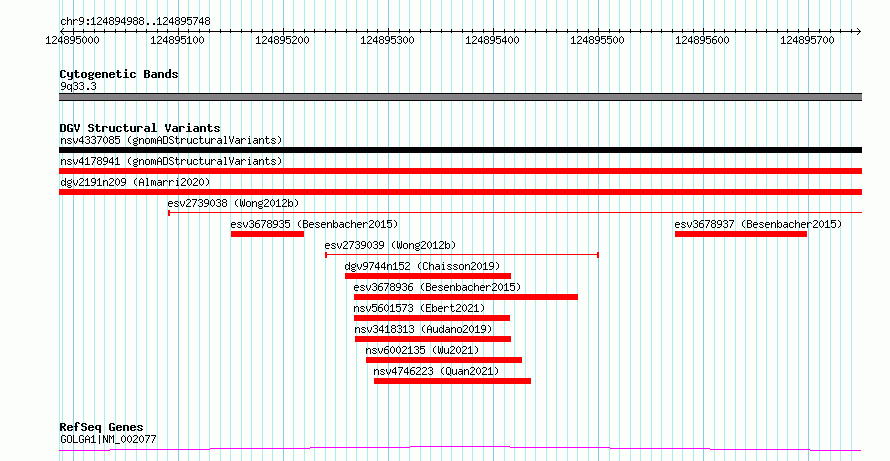This screenshot has width=890, height=461.
Task: Open the esv2739039 Wong2012b label
Action: tap(391, 245)
